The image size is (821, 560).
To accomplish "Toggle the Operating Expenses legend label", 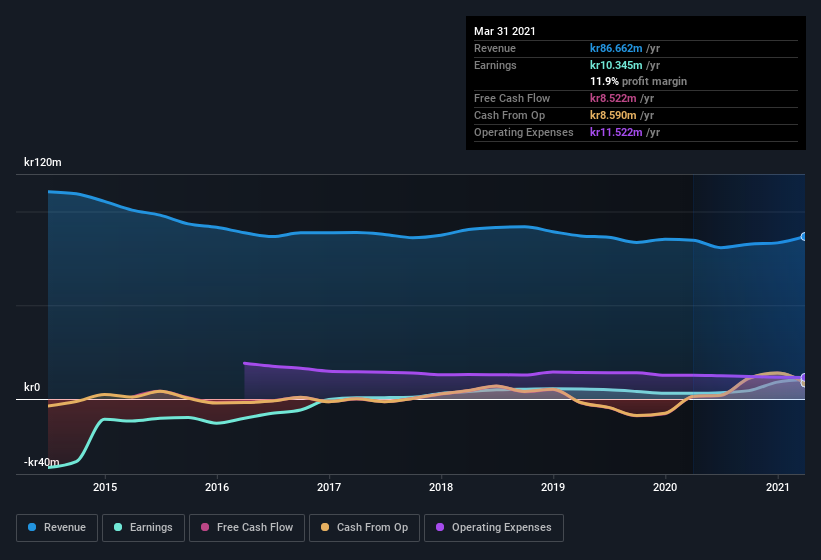I will pos(501,527).
